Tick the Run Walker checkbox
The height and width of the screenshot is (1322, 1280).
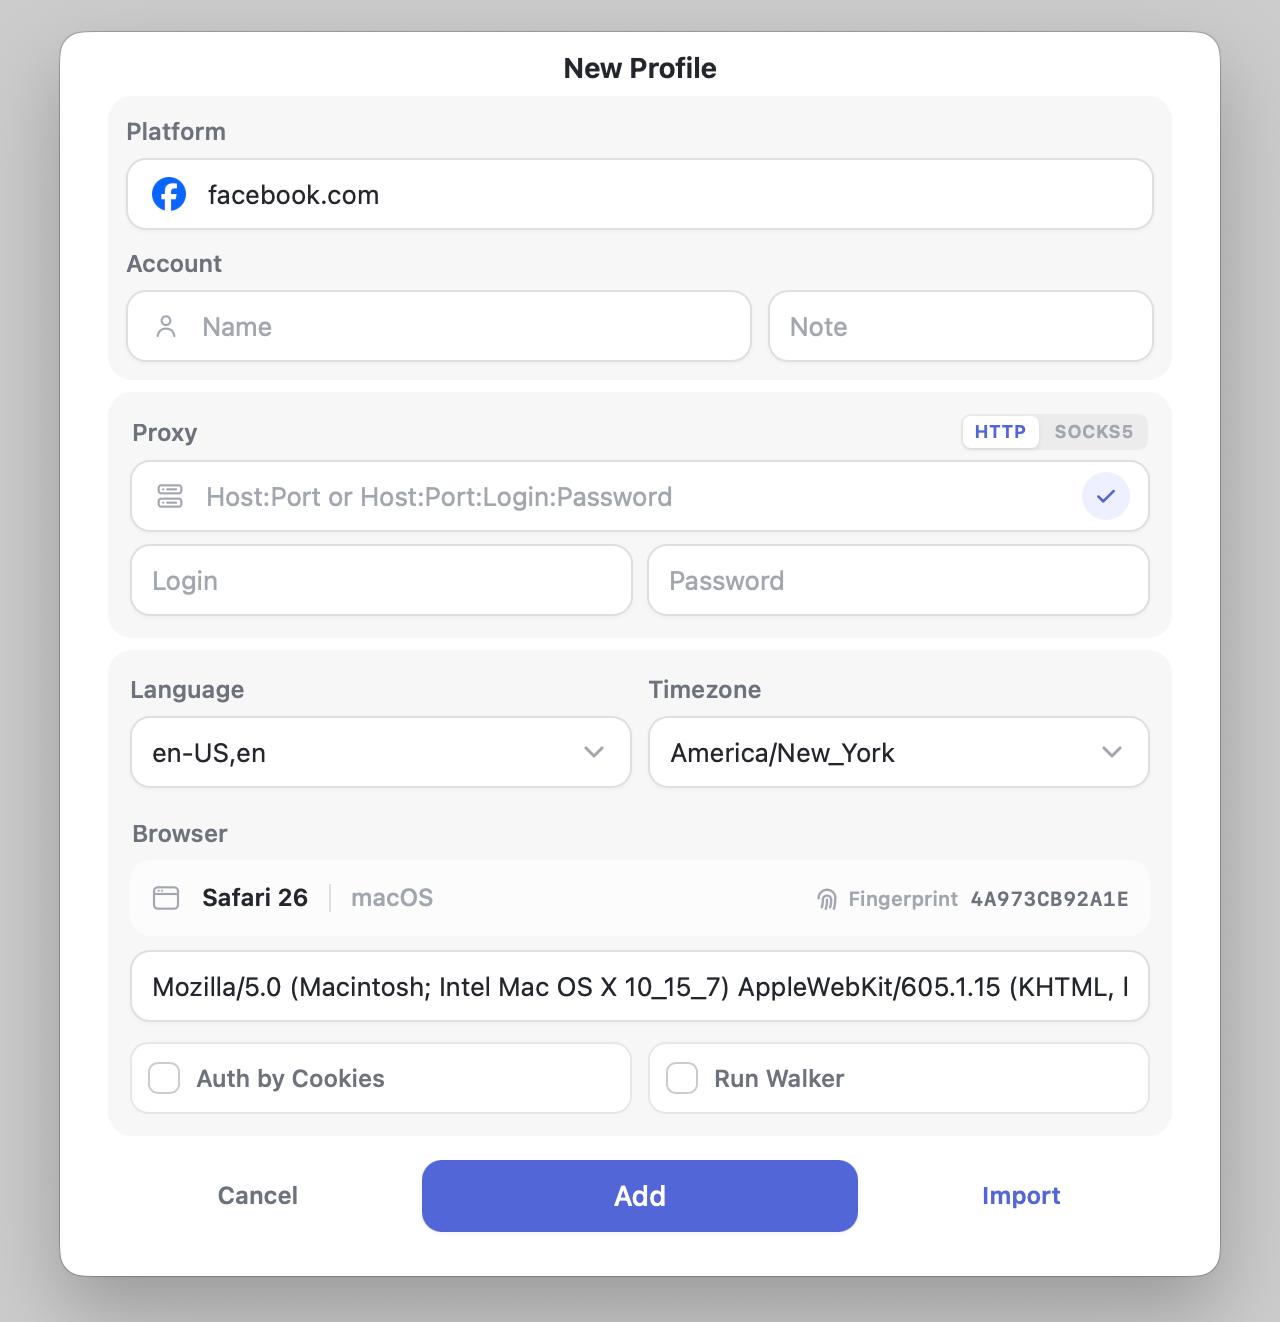tap(682, 1078)
